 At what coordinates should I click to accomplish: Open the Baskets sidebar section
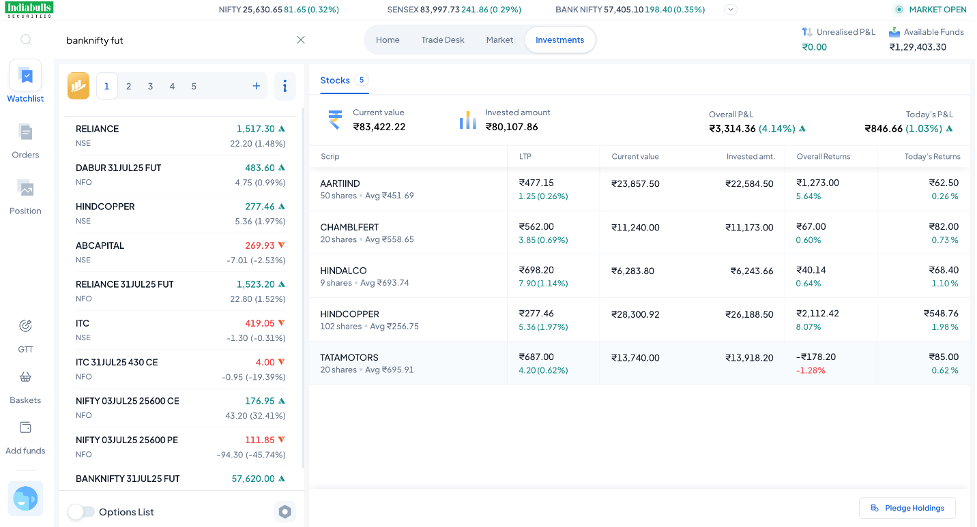pos(26,387)
